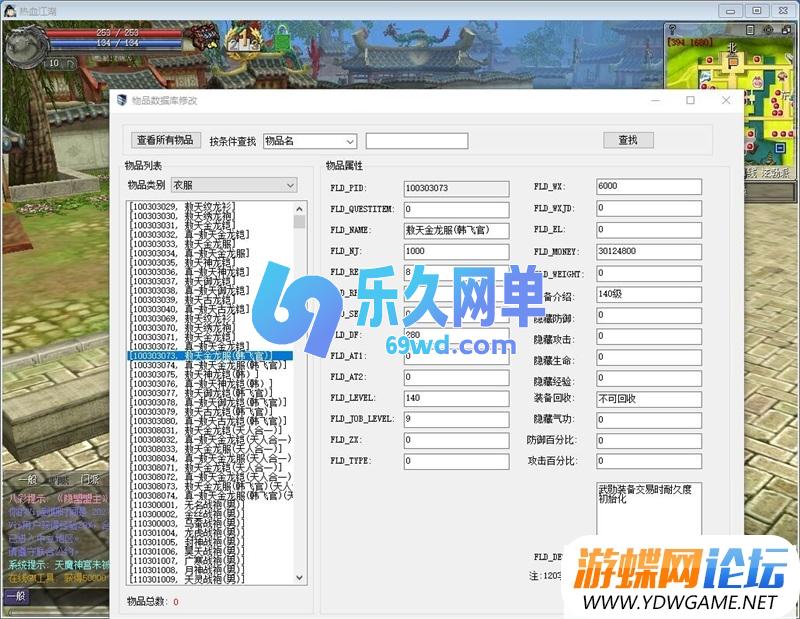Viewport: 800px width, 619px height.
Task: Click the treasure chest icon beside health bar
Action: [x=203, y=37]
